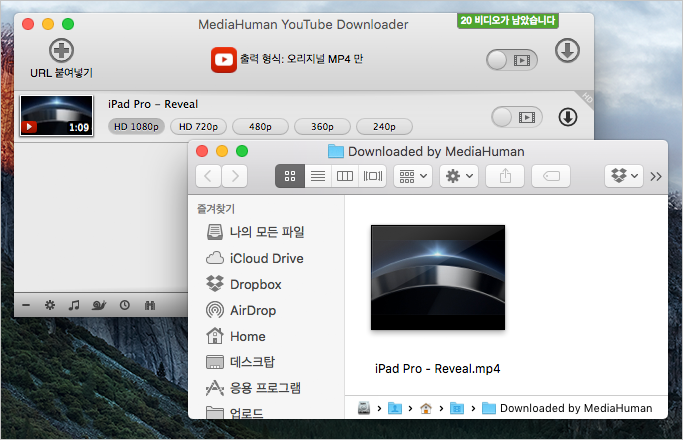Click the 즐겨찾기 sidebar header
The image size is (683, 440).
tap(216, 209)
